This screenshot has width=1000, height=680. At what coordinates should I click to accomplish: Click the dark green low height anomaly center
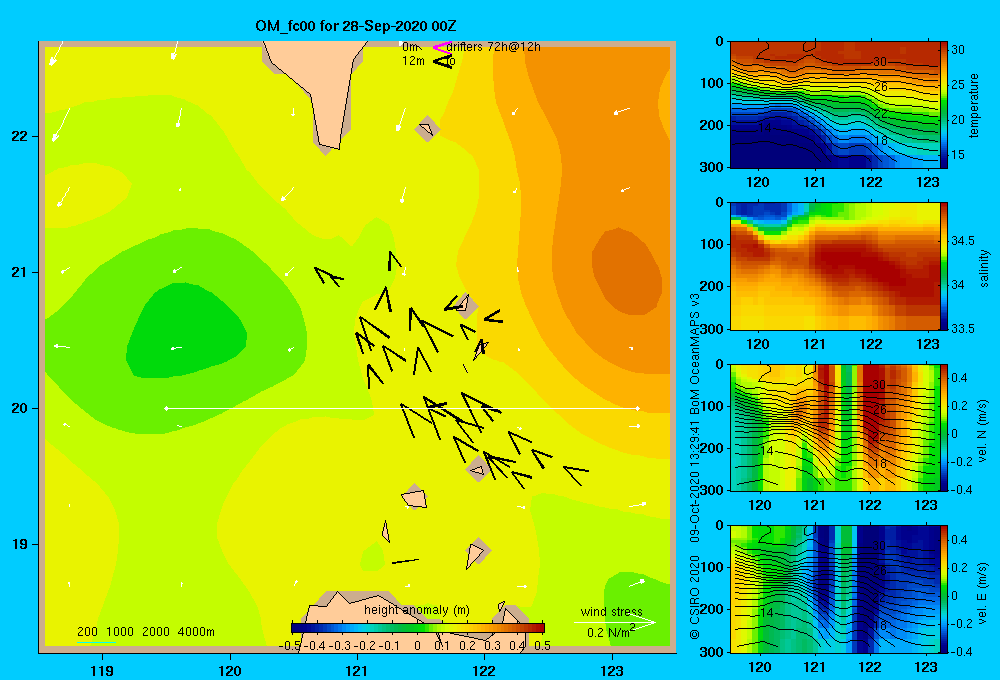(186, 332)
